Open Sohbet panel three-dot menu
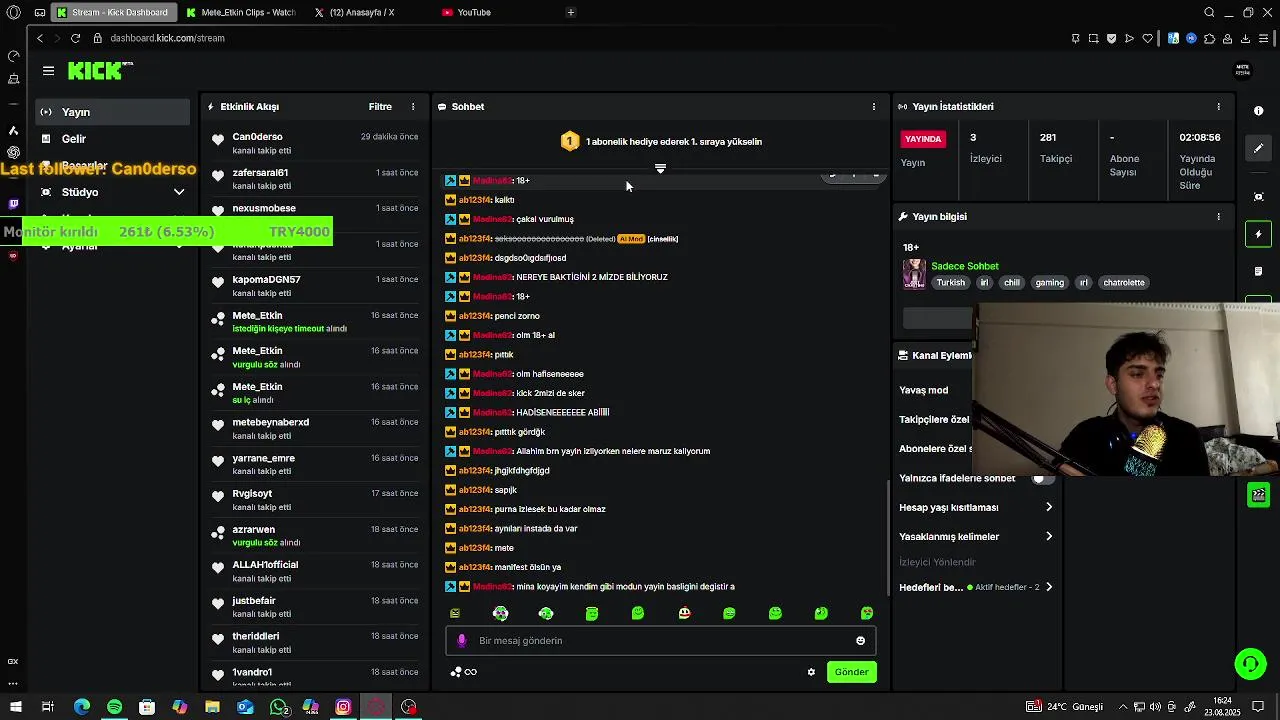Image resolution: width=1280 pixels, height=720 pixels. point(874,106)
